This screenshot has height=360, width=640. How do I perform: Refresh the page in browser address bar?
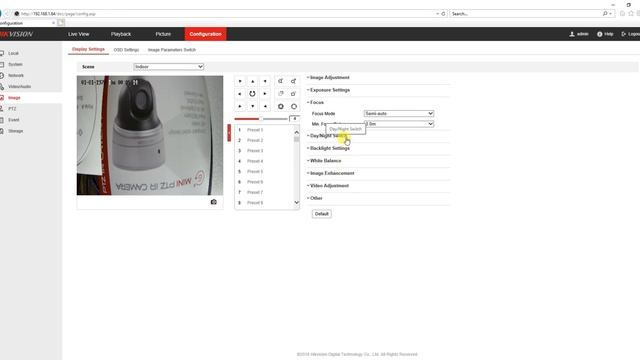click(x=443, y=14)
